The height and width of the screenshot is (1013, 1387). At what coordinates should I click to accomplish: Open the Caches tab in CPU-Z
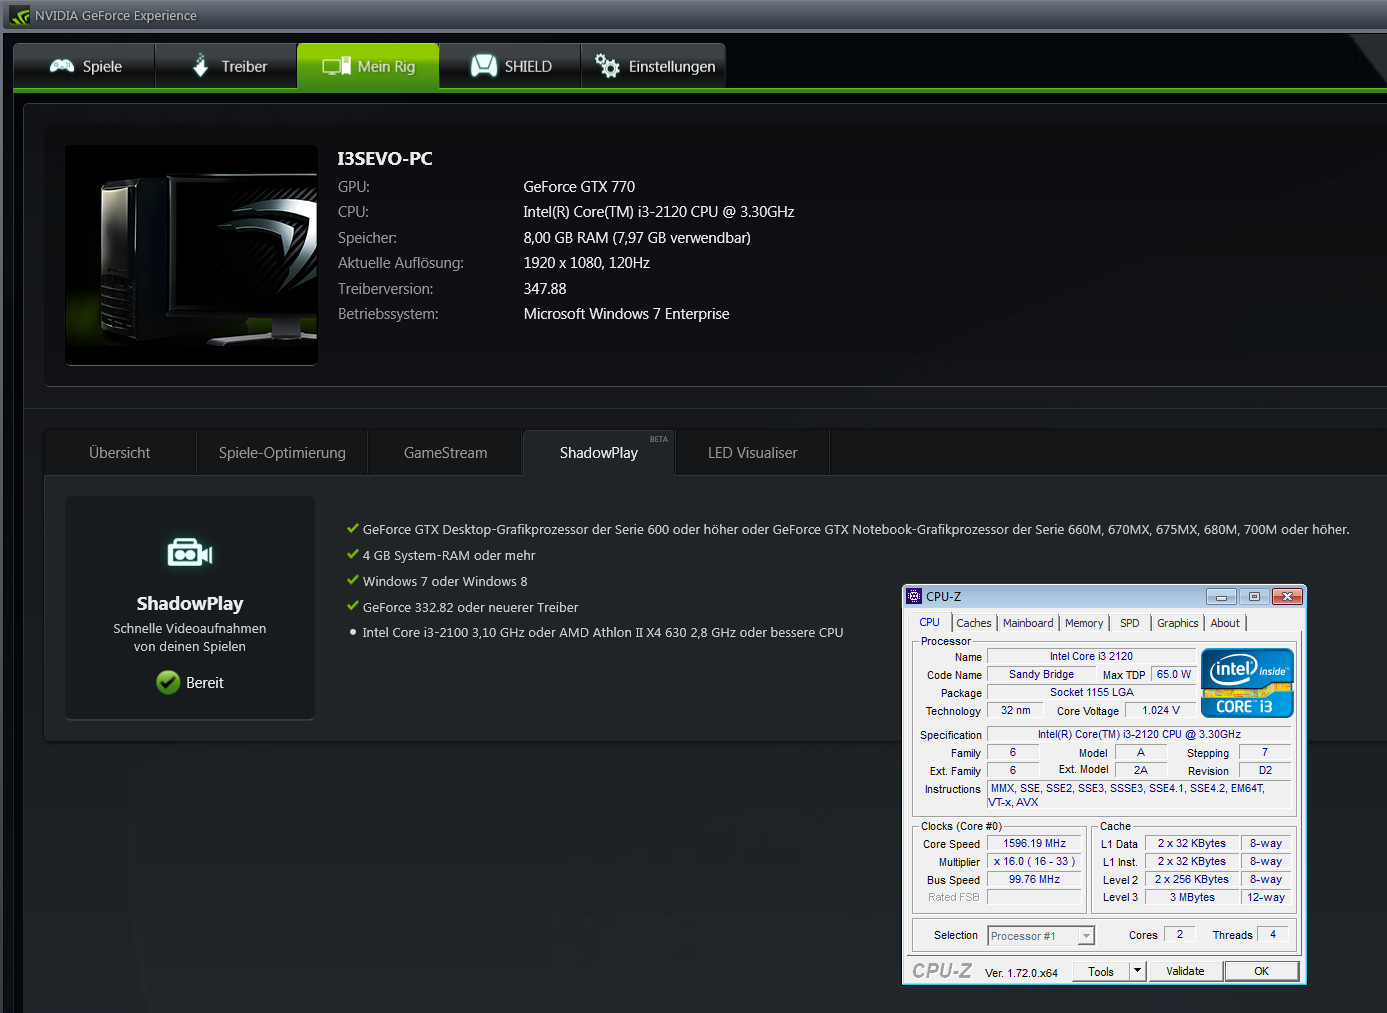pyautogui.click(x=974, y=623)
